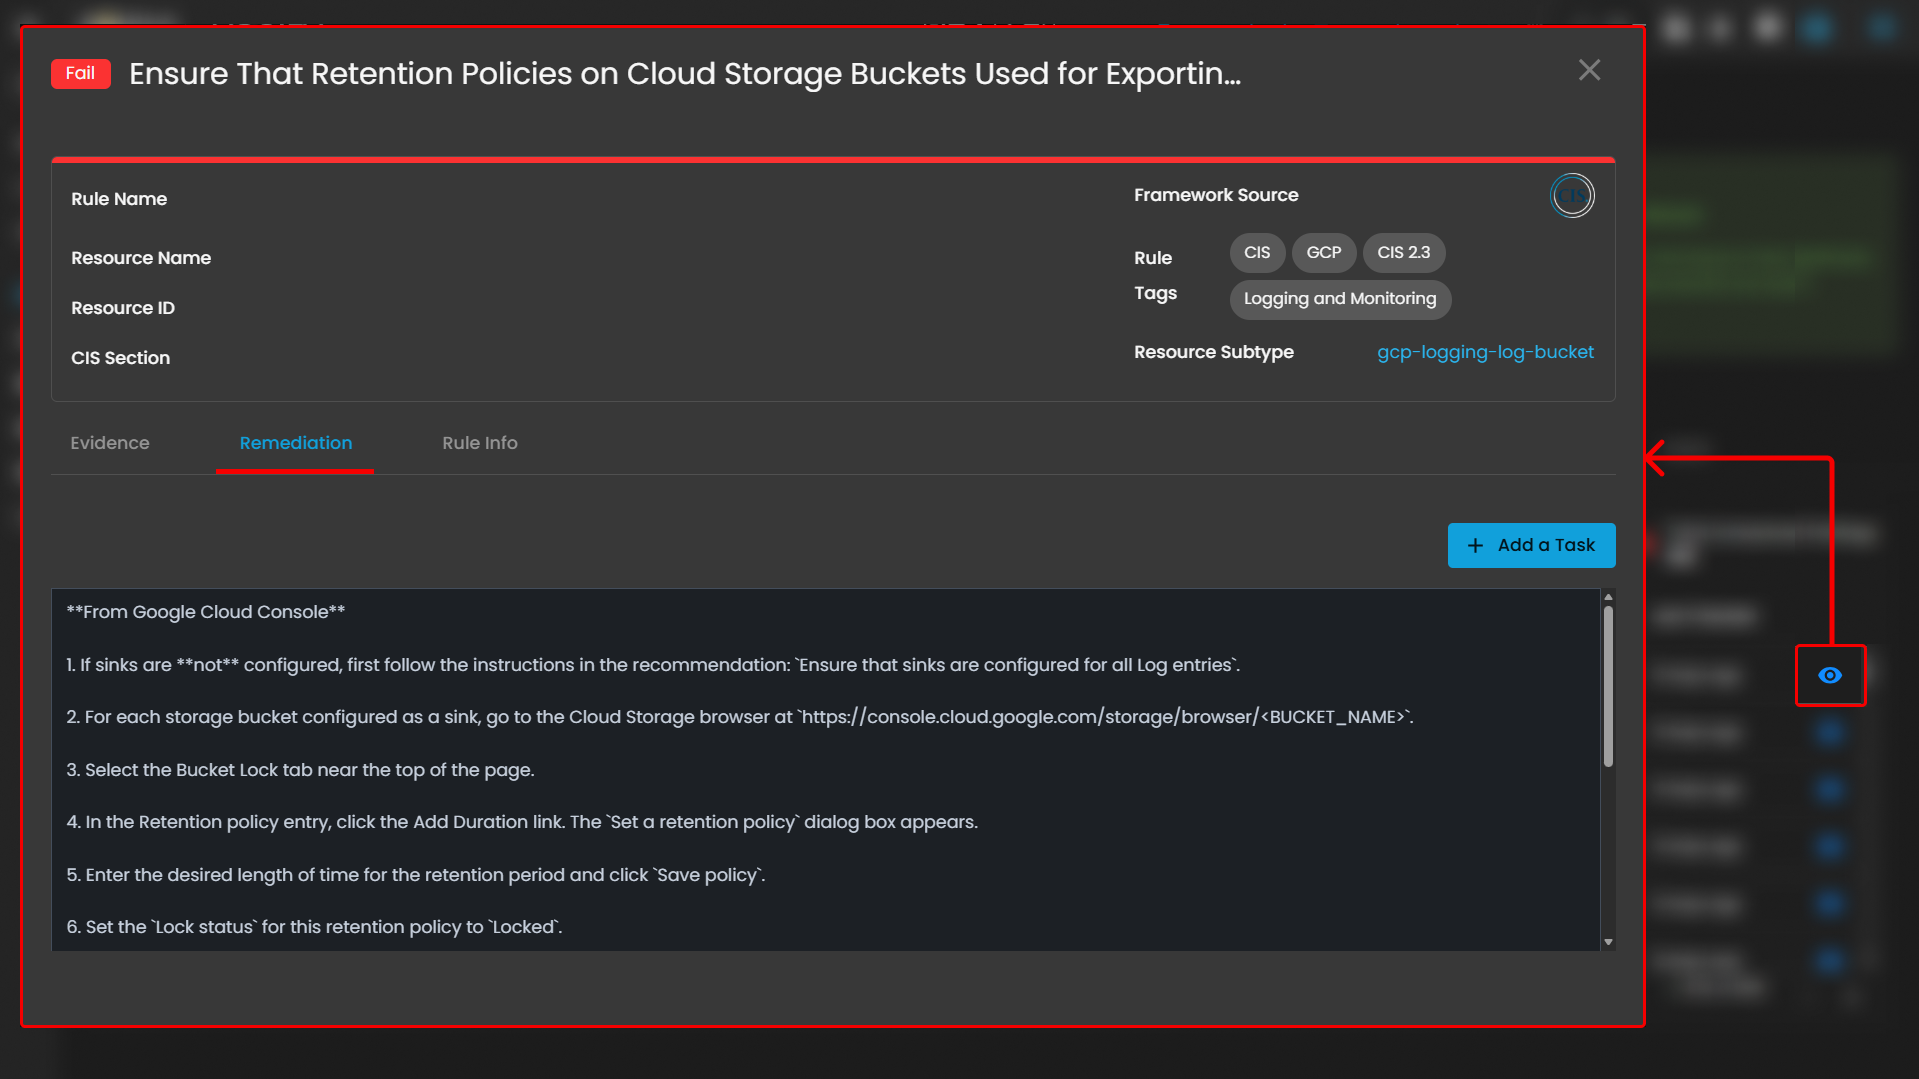1919x1079 pixels.
Task: Open the gcp-logging-log-bucket subtype link
Action: 1484,352
